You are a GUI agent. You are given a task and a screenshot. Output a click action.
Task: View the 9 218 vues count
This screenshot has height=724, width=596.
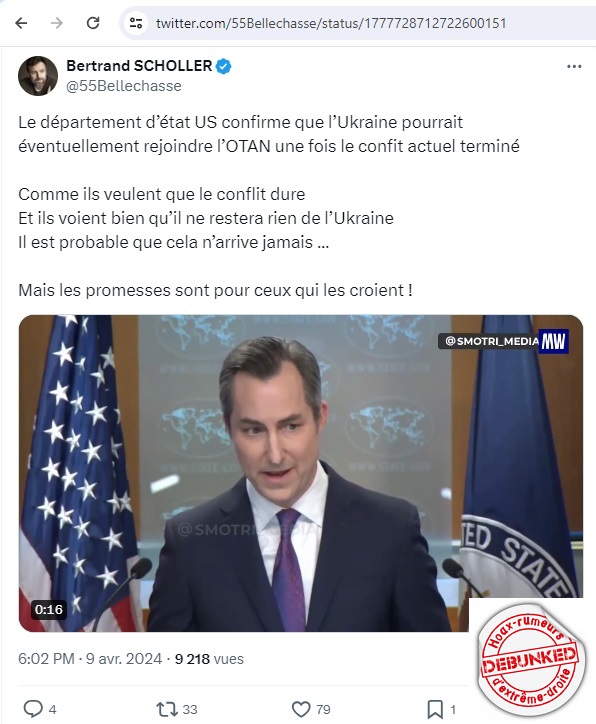209,659
